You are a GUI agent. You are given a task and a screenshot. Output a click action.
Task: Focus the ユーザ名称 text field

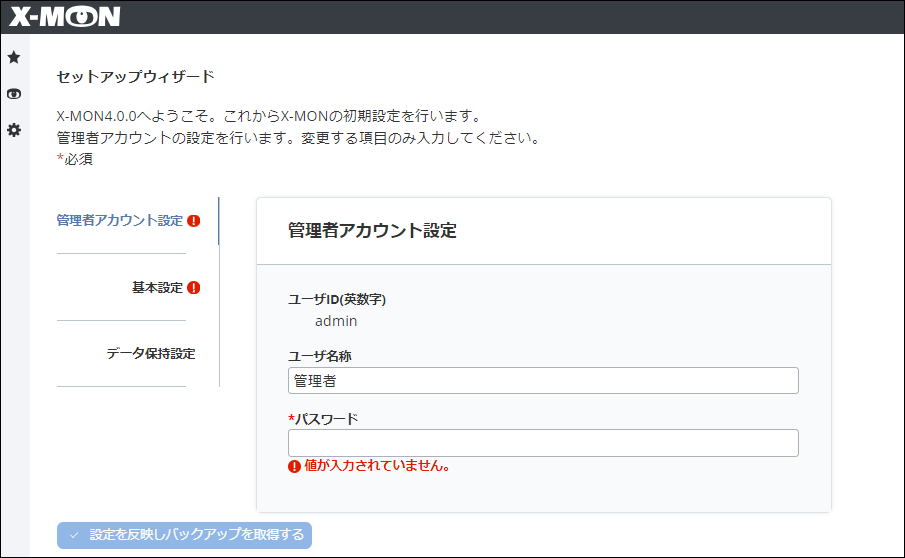pos(543,381)
